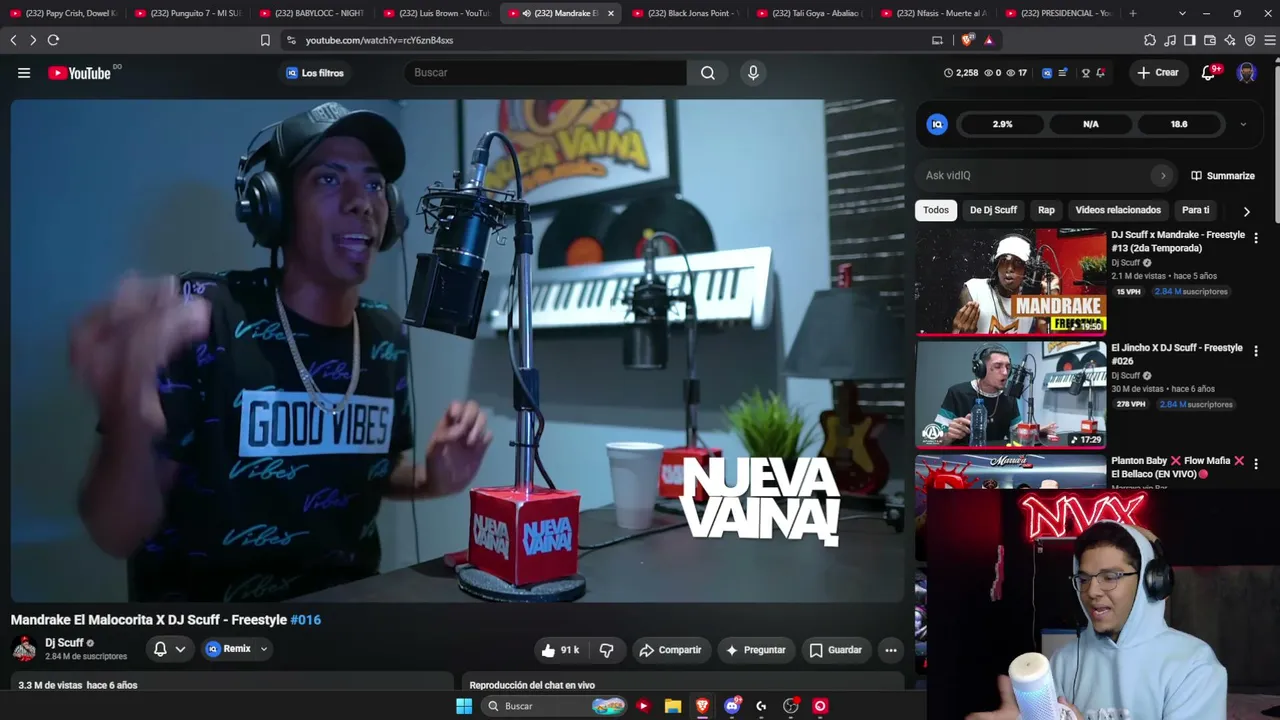This screenshot has width=1280, height=720.
Task: Toggle the vidIQ checklist icon in the header
Action: coord(1063,73)
